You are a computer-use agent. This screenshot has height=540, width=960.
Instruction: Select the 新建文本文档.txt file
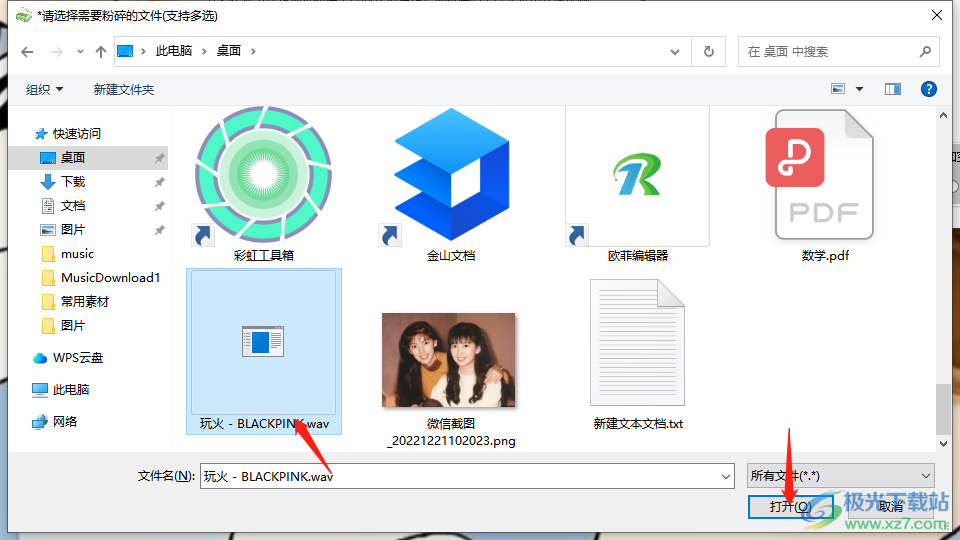(637, 343)
